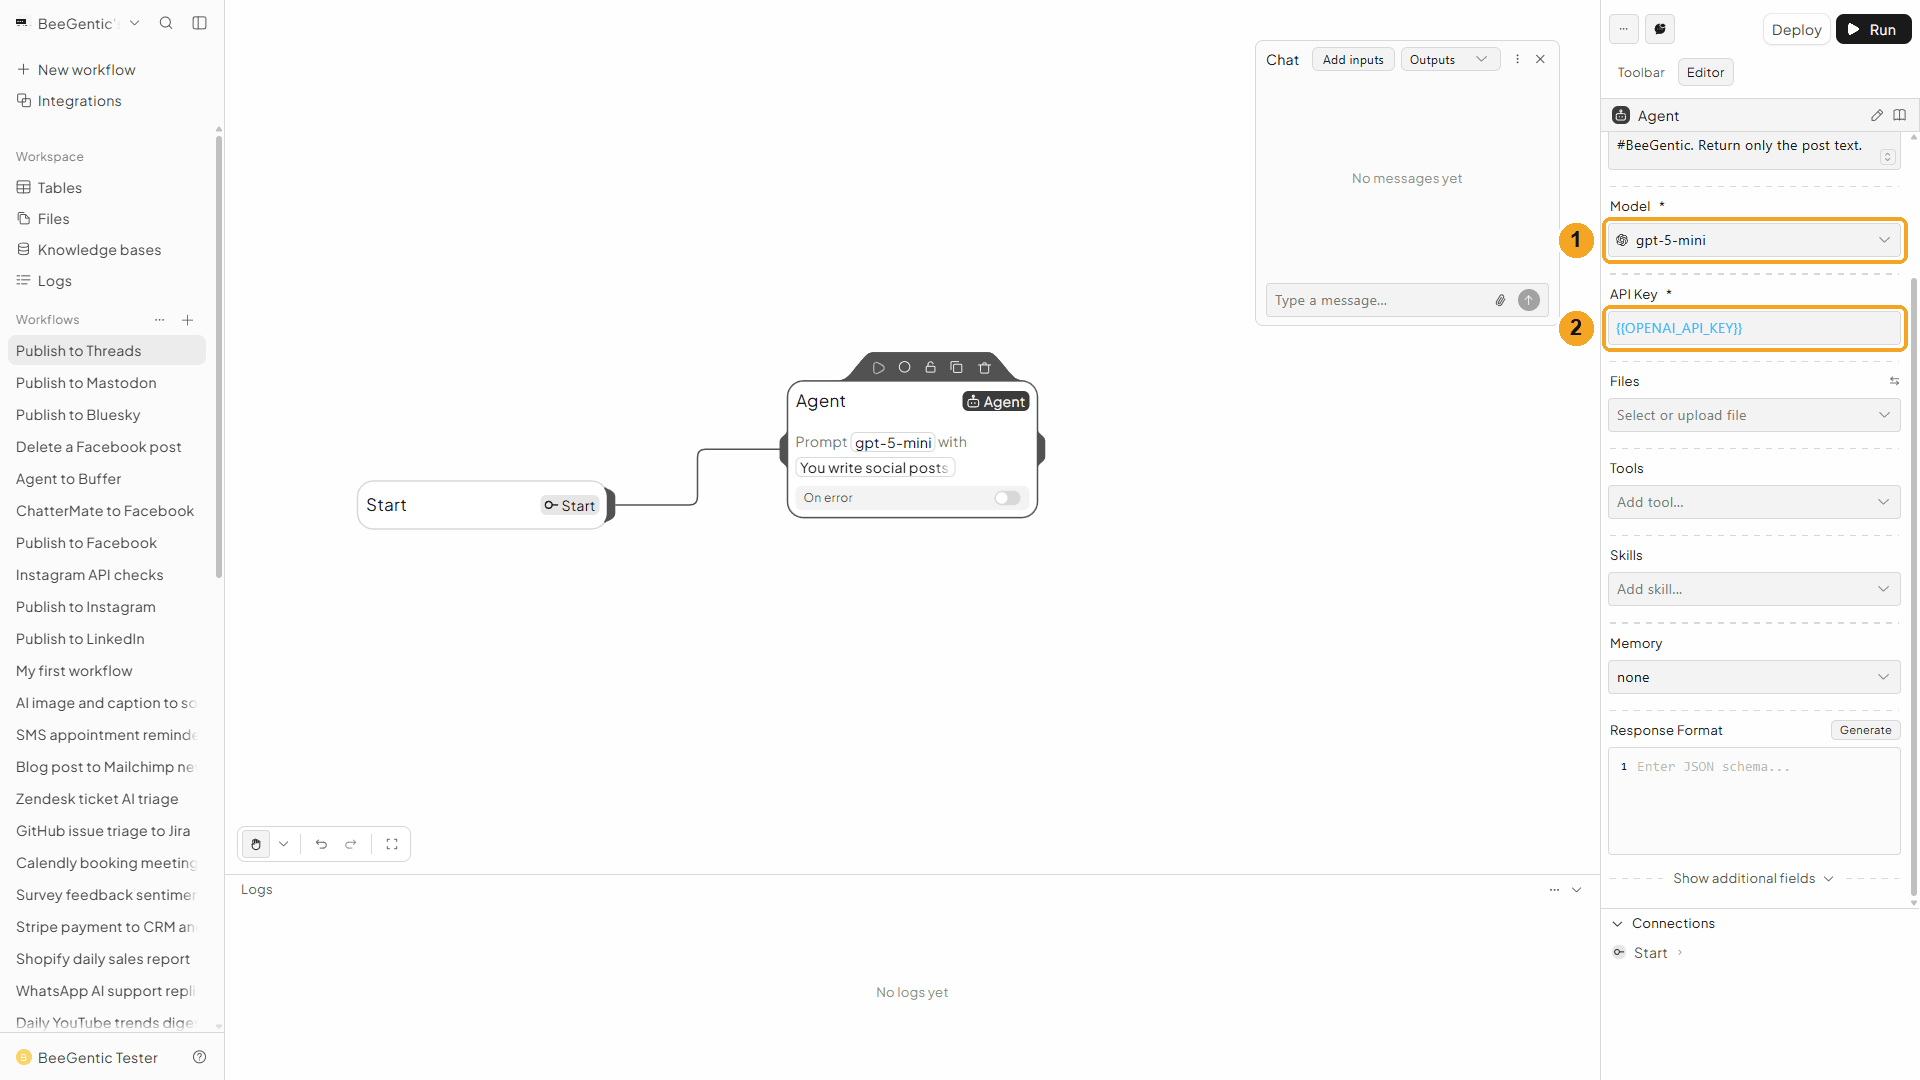Click the attach file paperclip in chat

click(x=1500, y=300)
